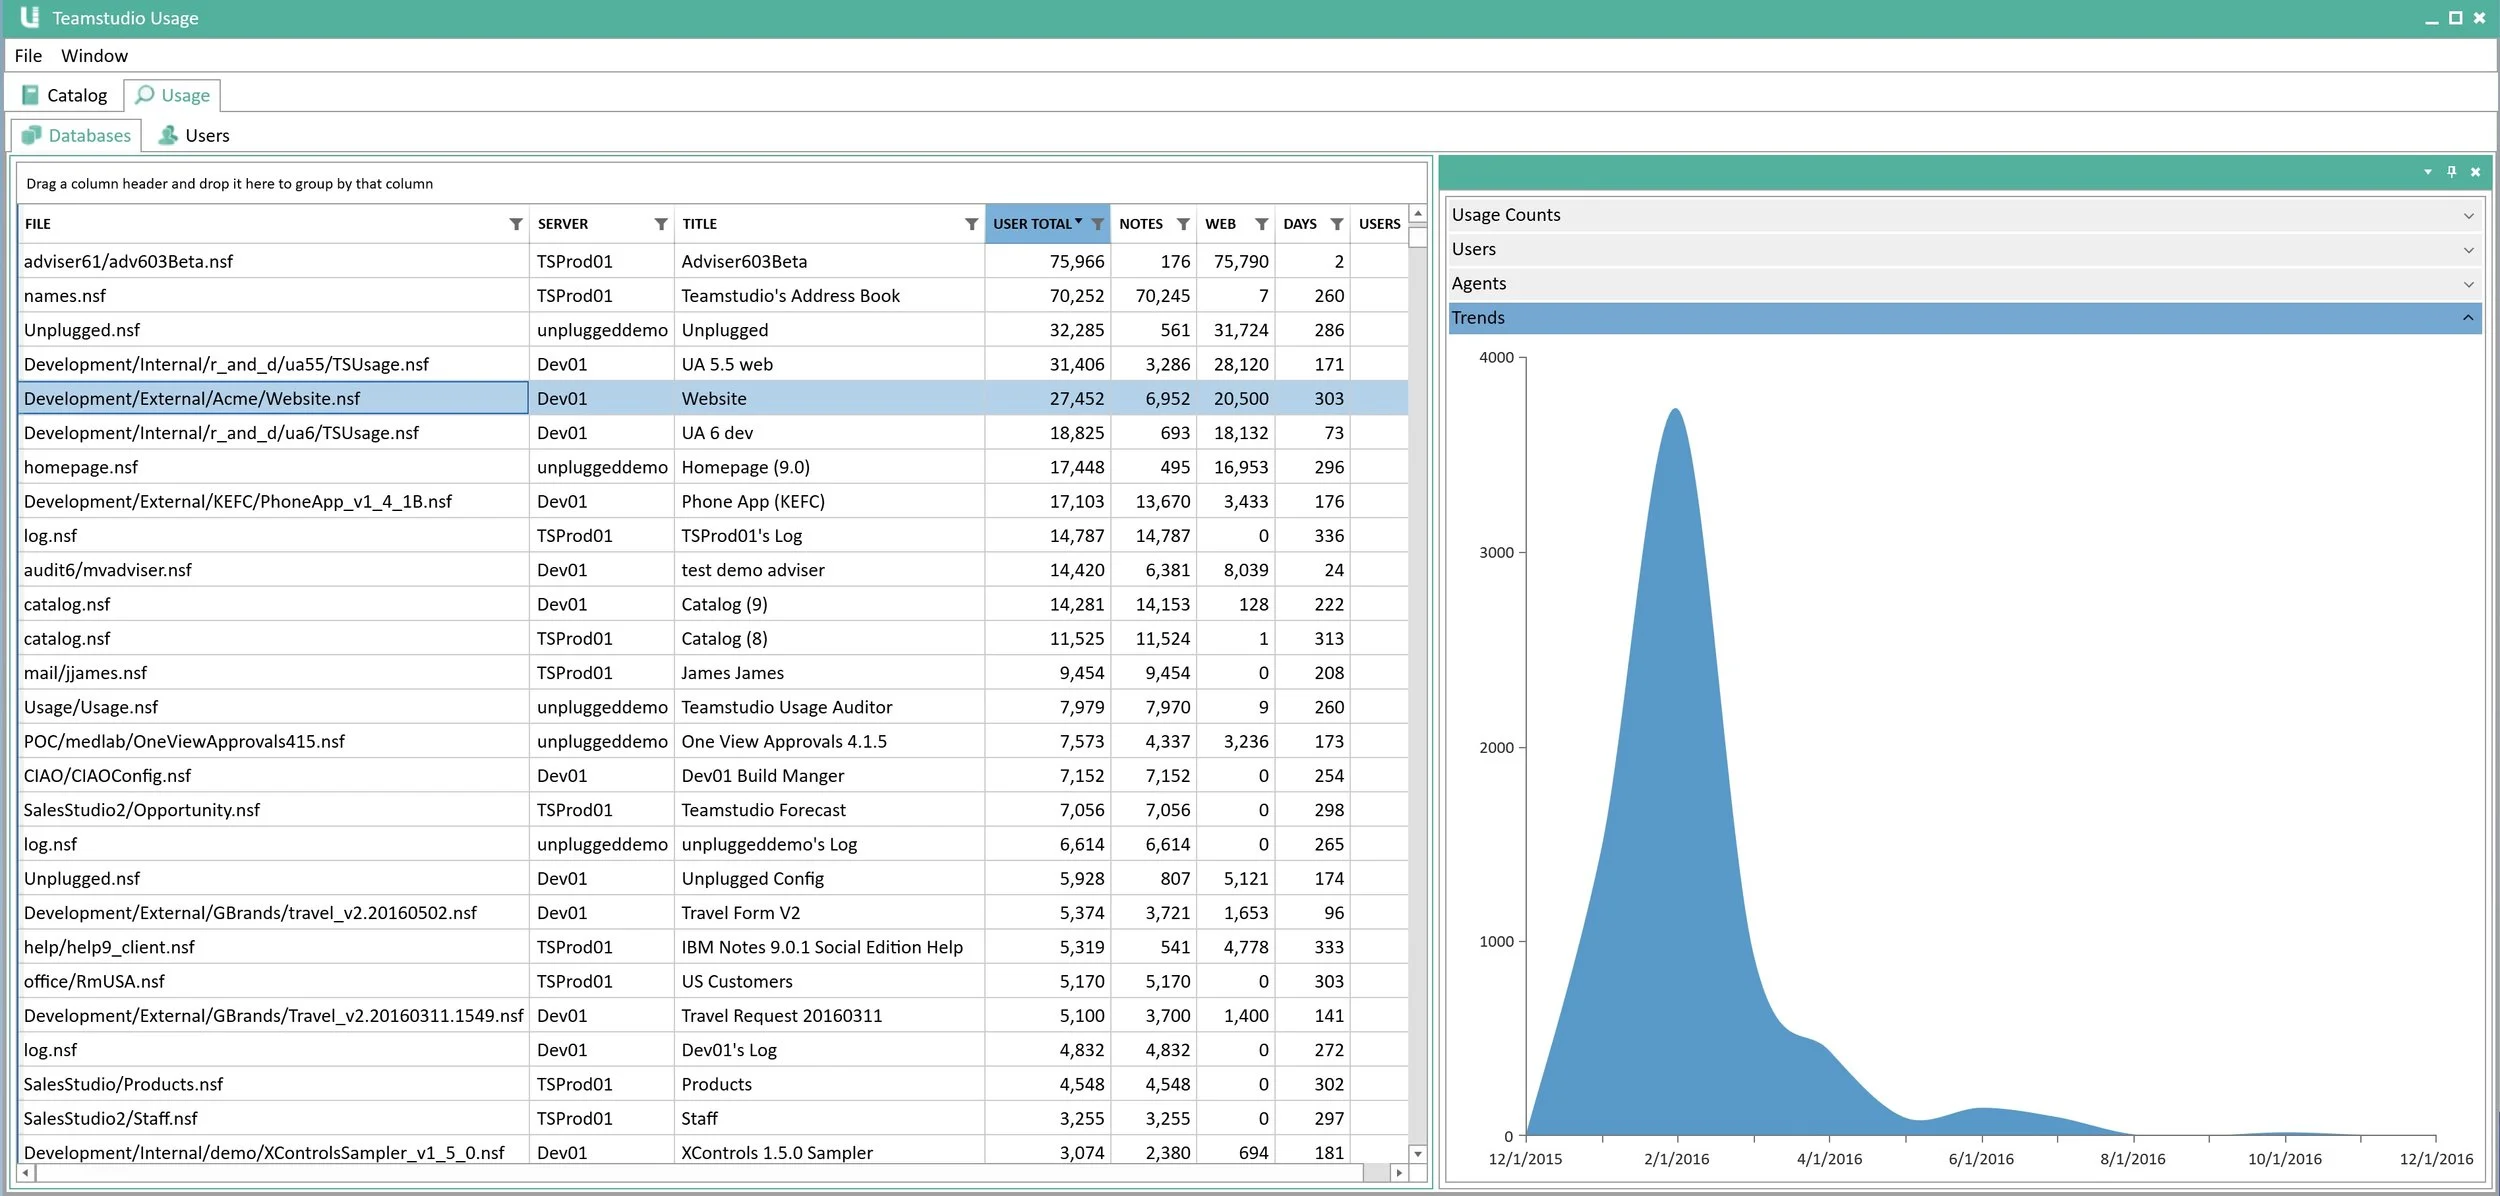Click the TITLE column filter icon
Screen dimensions: 2500x1196
pos(971,224)
